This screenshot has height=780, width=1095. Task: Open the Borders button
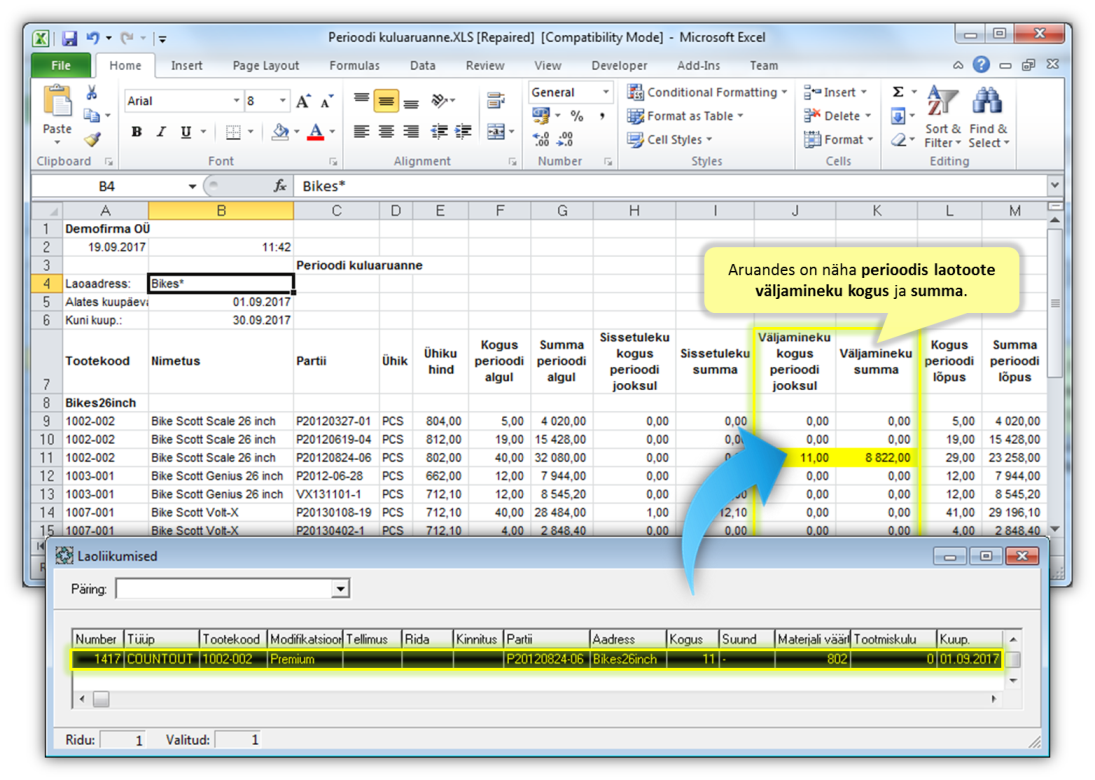pyautogui.click(x=233, y=131)
